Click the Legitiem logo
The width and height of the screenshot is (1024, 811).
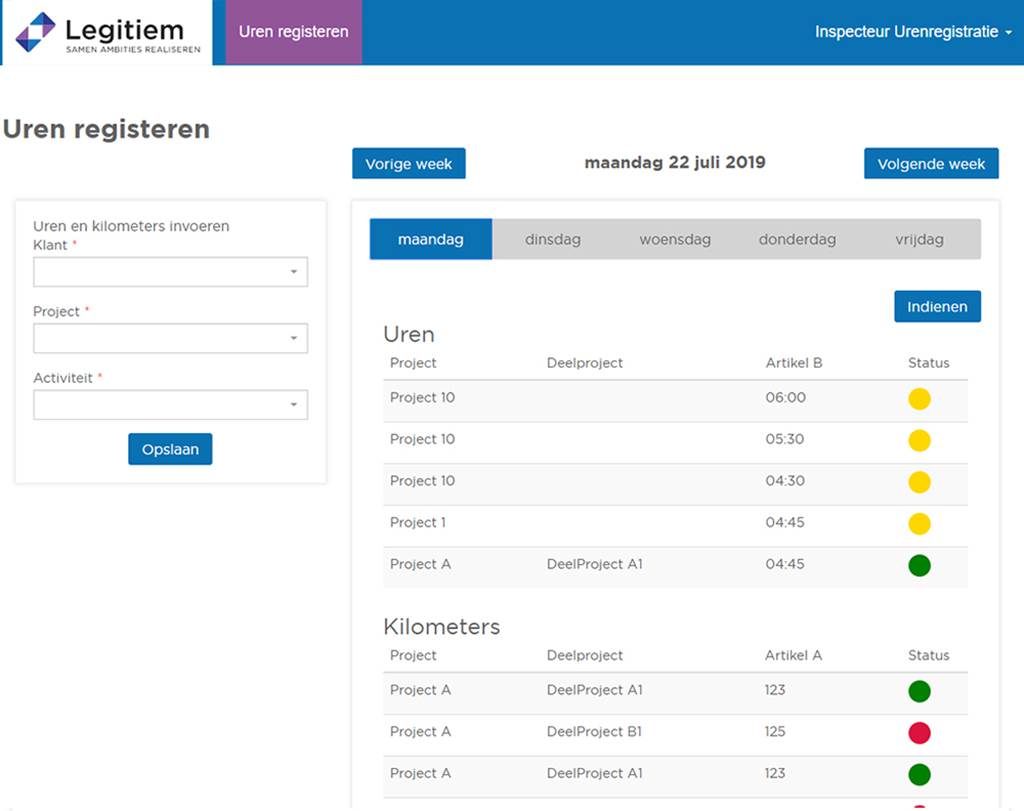click(x=107, y=32)
